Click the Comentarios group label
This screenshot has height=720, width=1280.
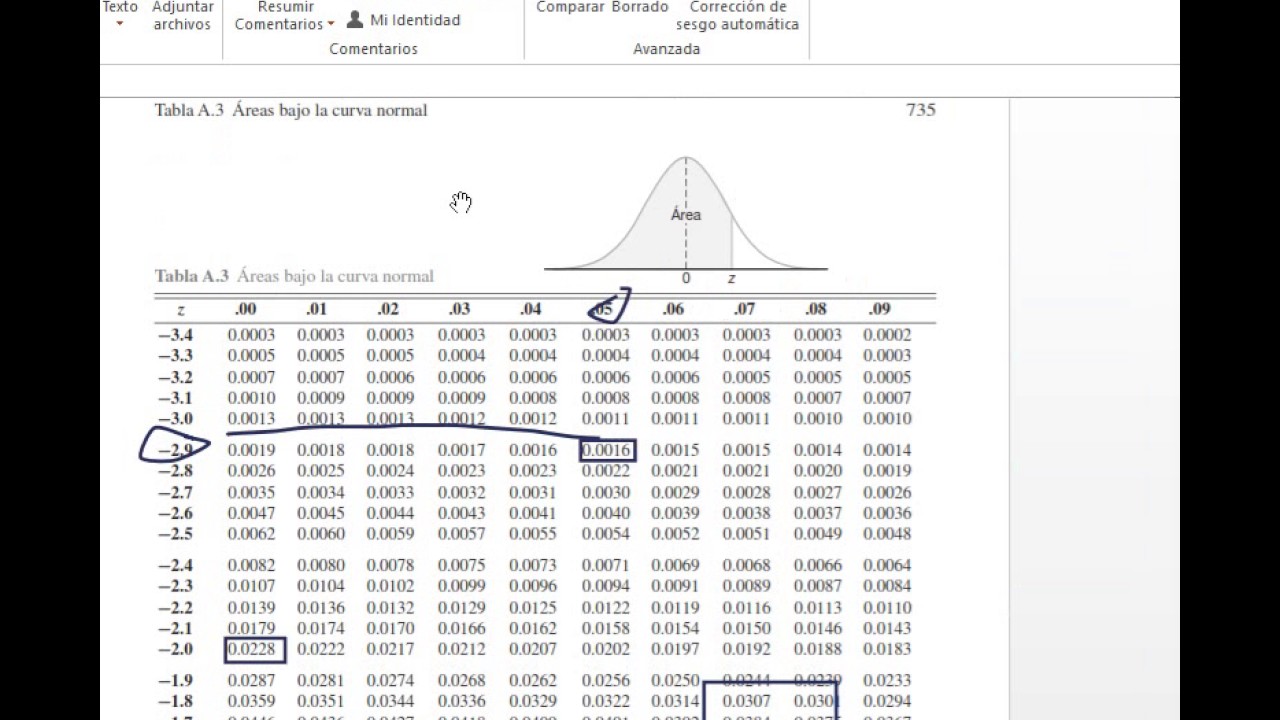click(x=374, y=49)
